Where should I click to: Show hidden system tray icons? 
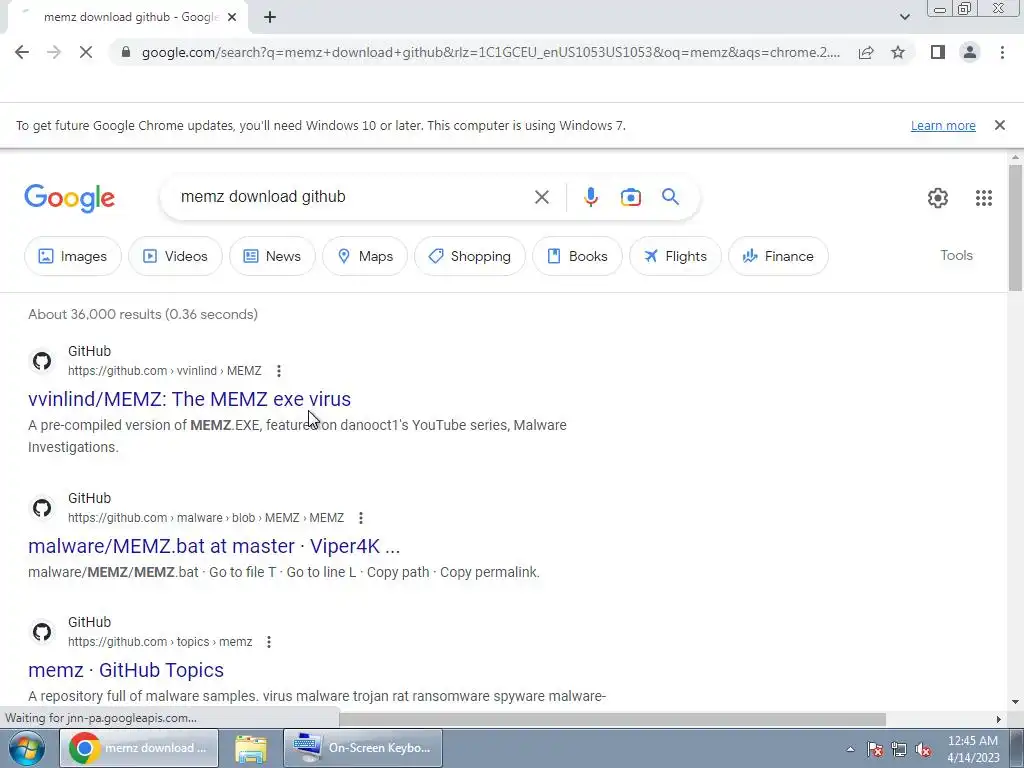coord(850,749)
